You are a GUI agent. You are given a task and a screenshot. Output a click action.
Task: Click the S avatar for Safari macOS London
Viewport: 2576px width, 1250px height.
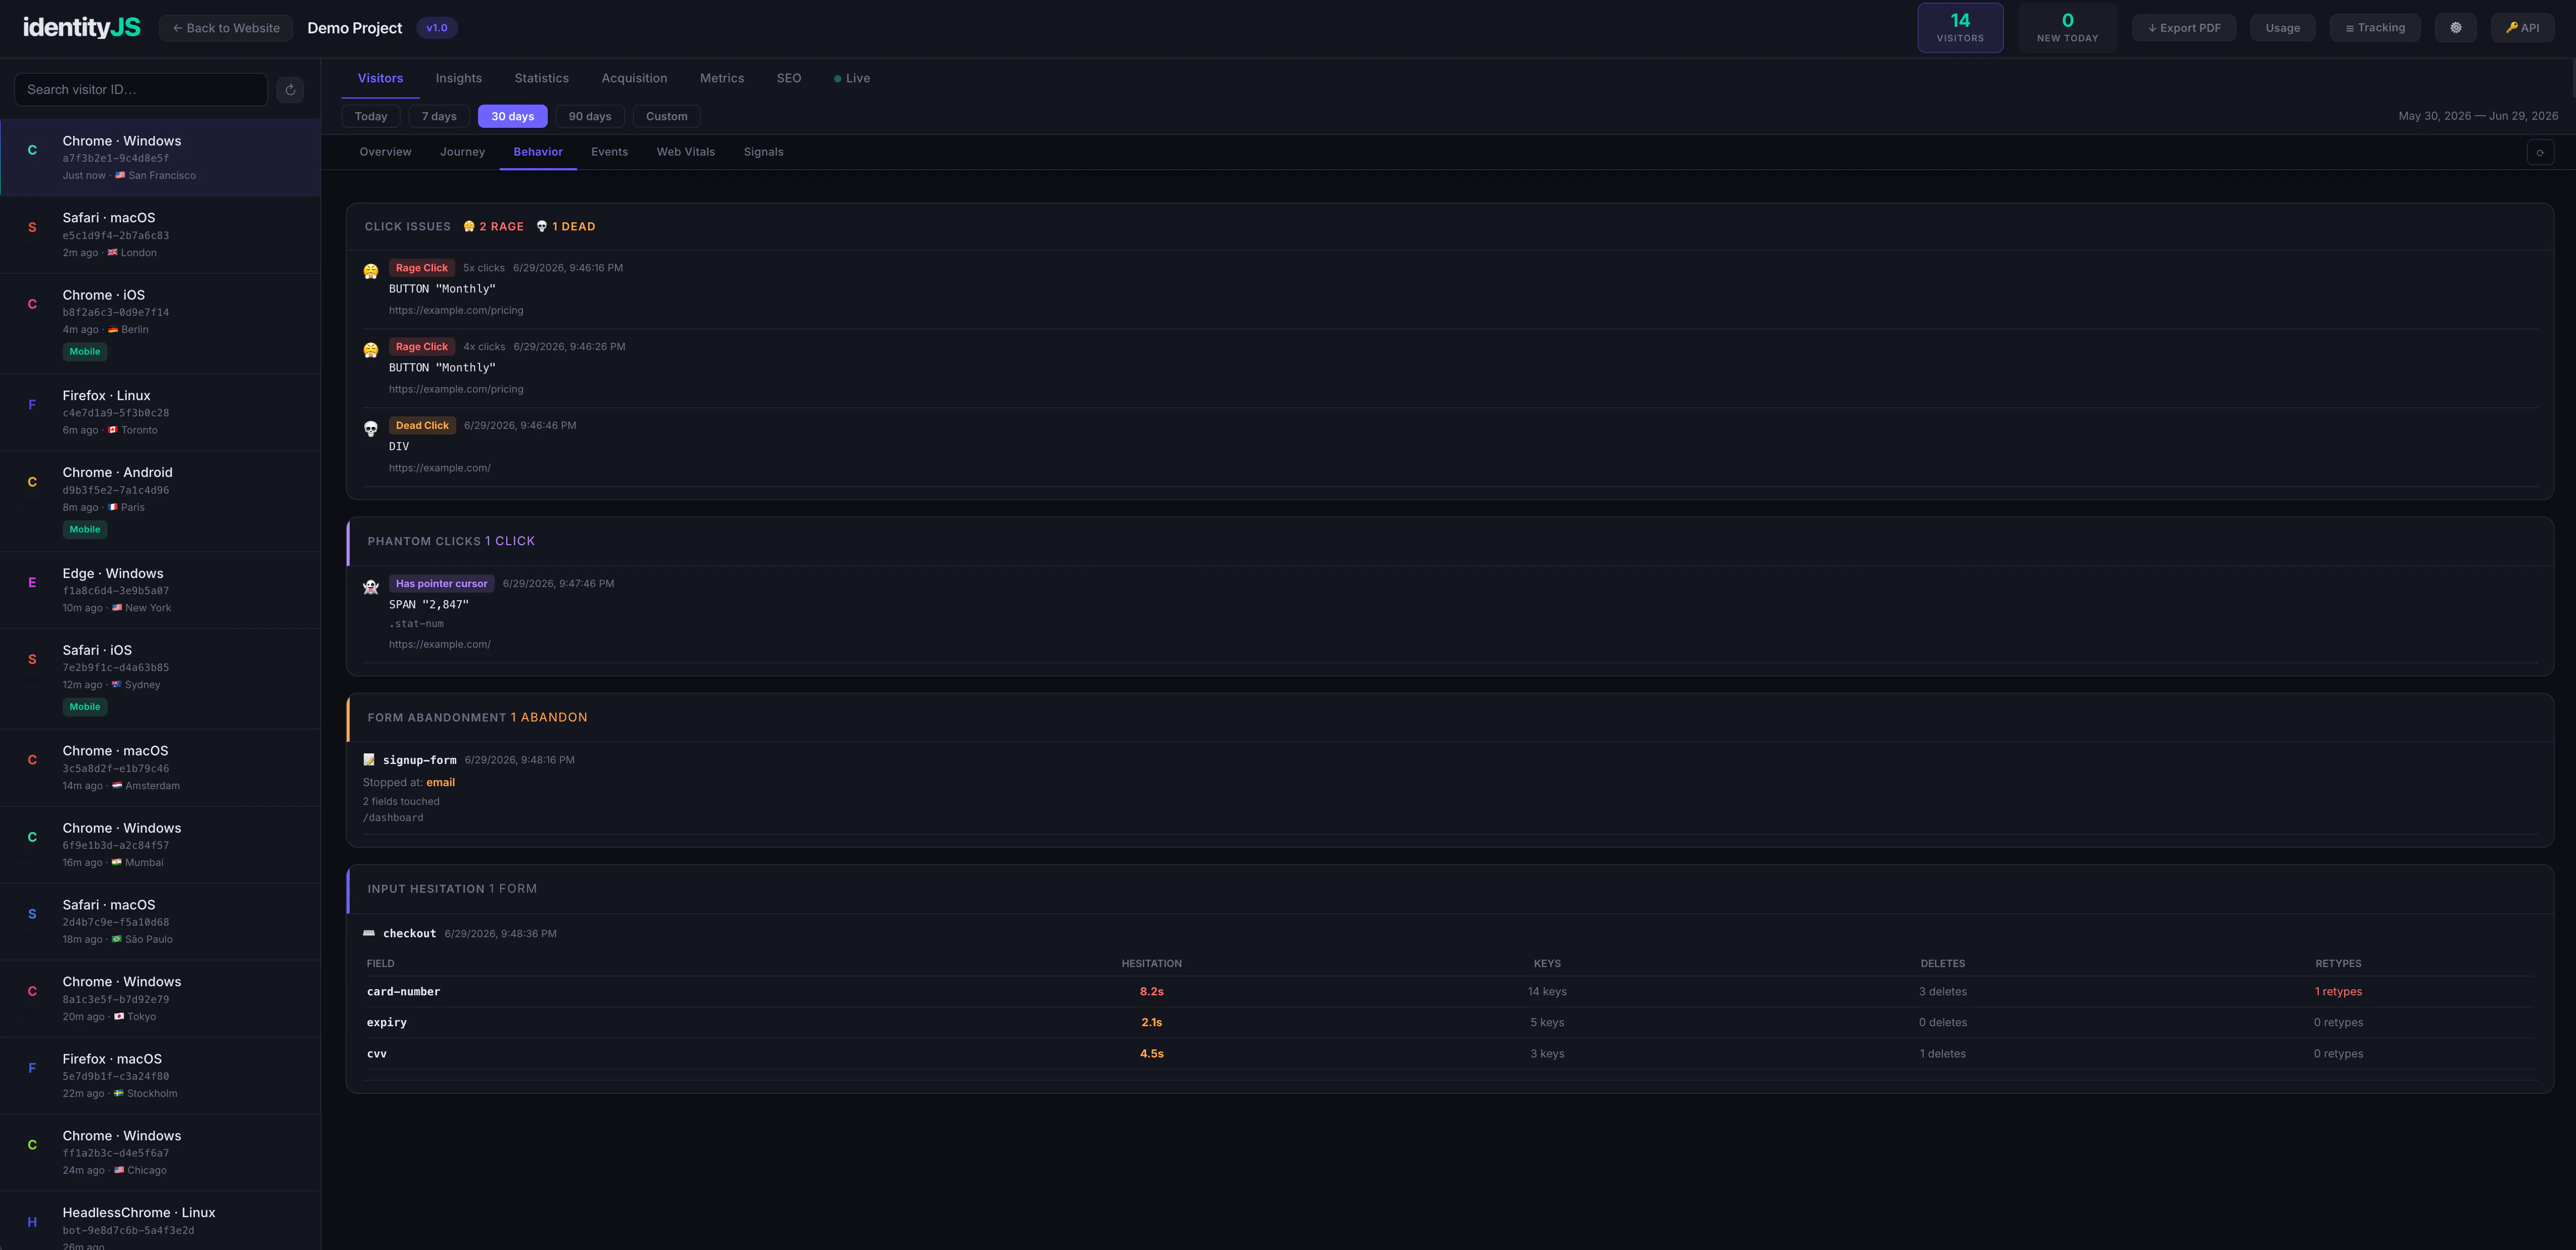32,227
